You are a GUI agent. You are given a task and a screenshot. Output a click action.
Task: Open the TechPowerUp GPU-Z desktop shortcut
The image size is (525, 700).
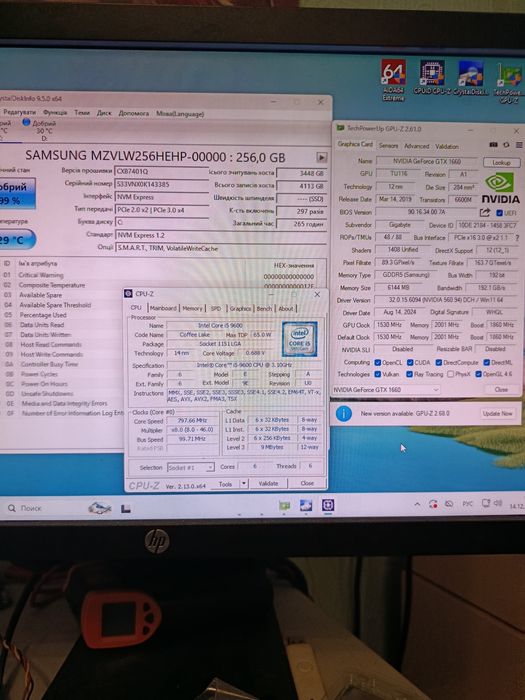(x=508, y=83)
